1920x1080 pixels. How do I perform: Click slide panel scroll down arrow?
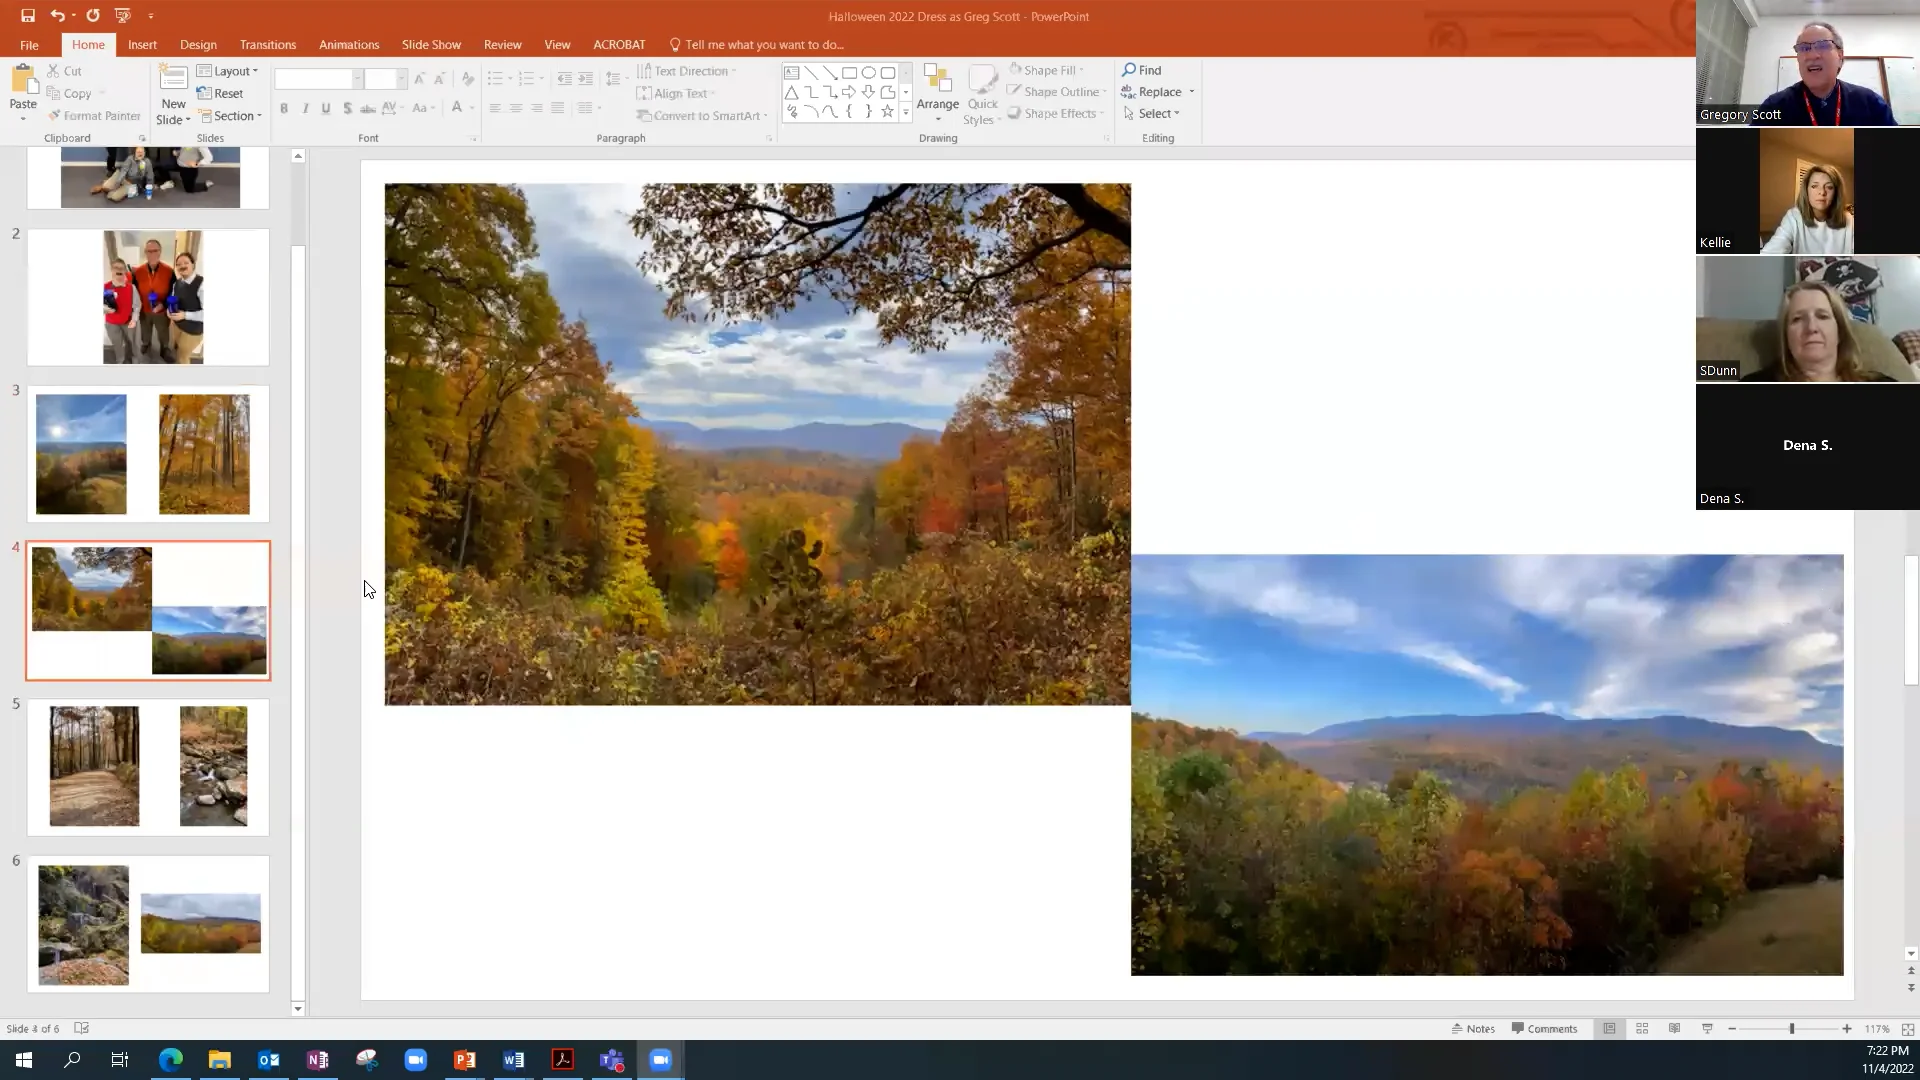tap(298, 1009)
